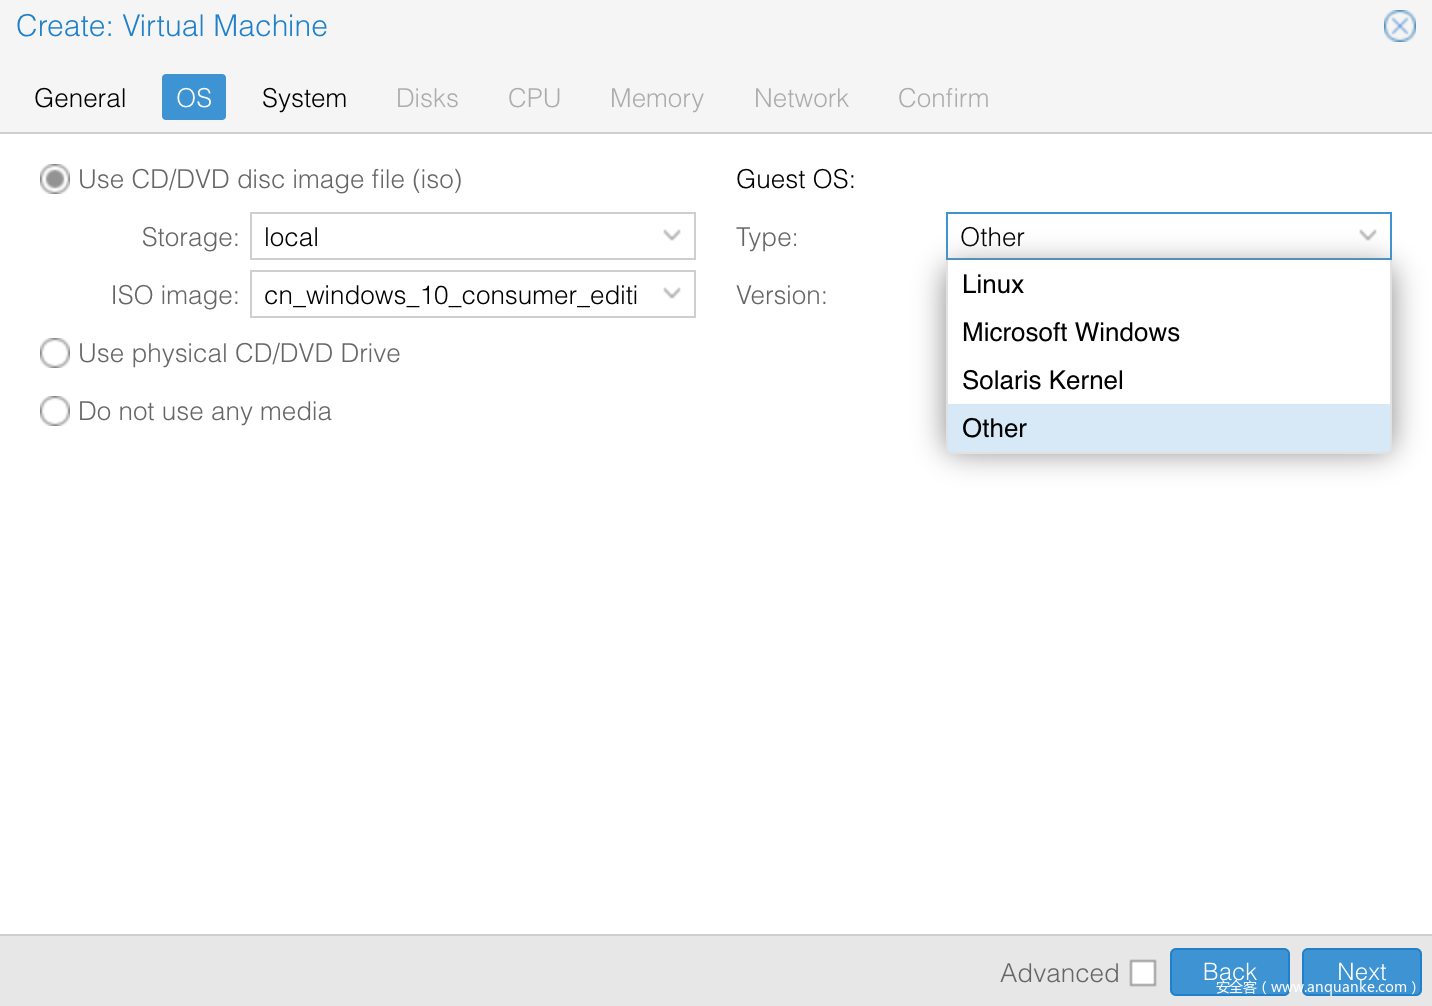
Task: Open the ISO image dropdown arrow
Action: (x=672, y=295)
